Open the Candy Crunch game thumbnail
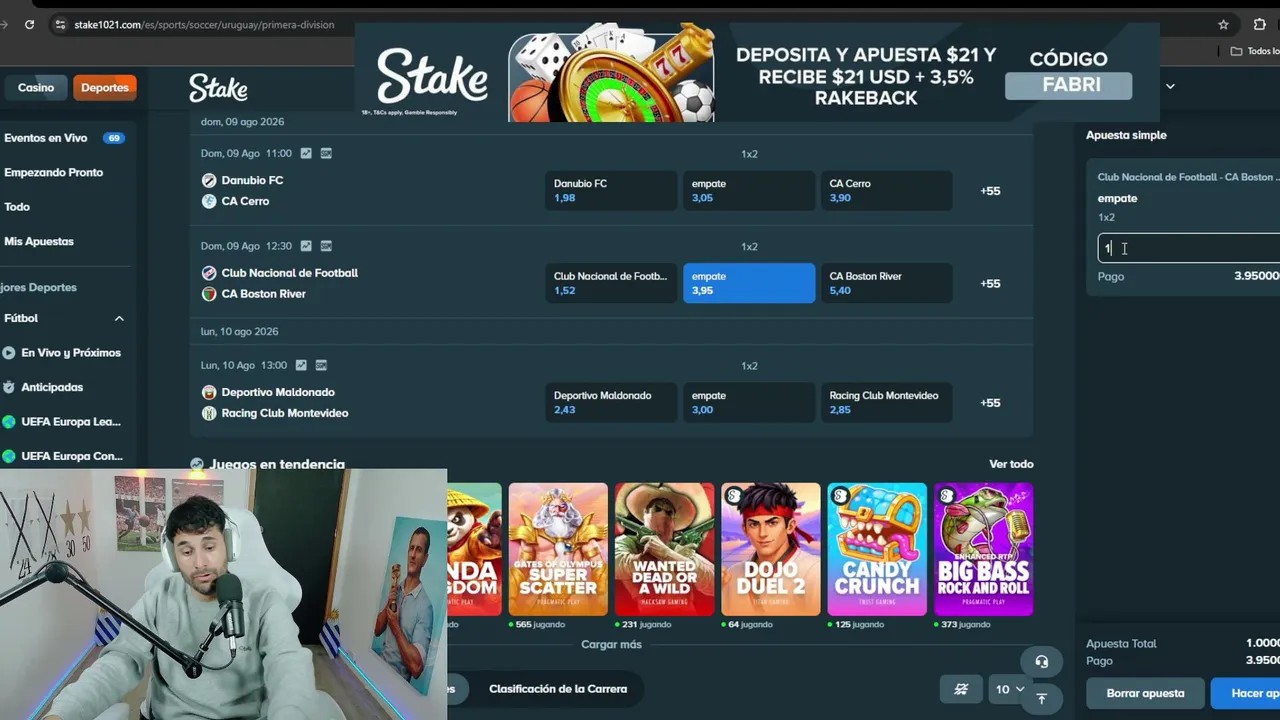Image resolution: width=1280 pixels, height=720 pixels. point(877,549)
